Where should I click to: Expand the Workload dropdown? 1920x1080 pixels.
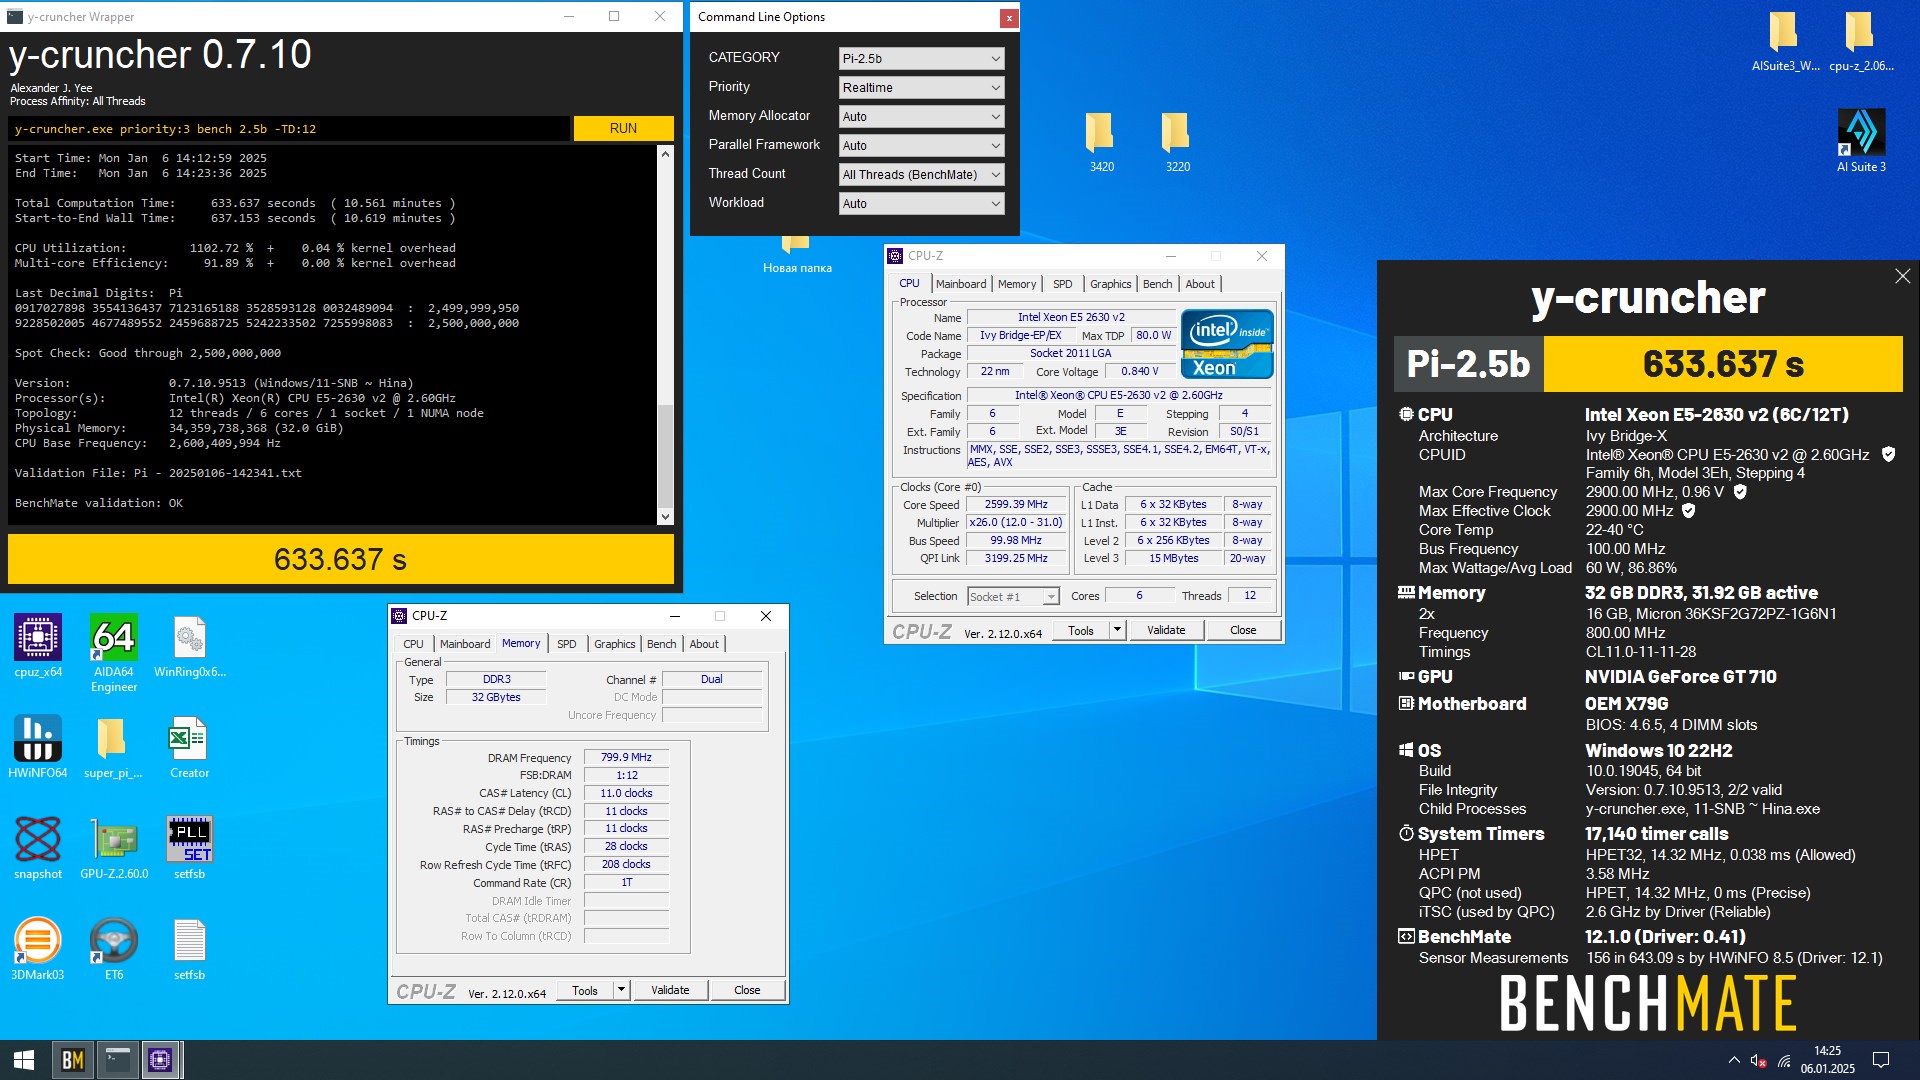click(x=921, y=204)
